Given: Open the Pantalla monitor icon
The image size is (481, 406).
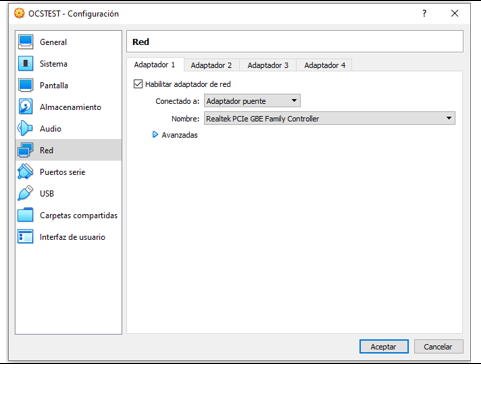Looking at the screenshot, I should [x=26, y=85].
